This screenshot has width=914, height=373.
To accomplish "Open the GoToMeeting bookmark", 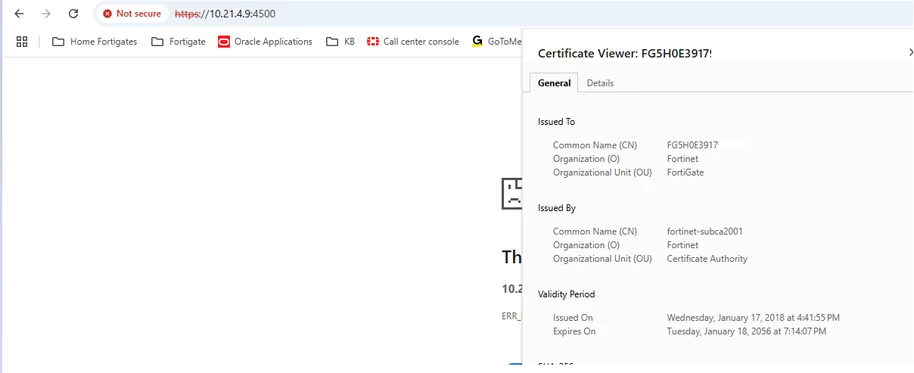I will (x=497, y=41).
